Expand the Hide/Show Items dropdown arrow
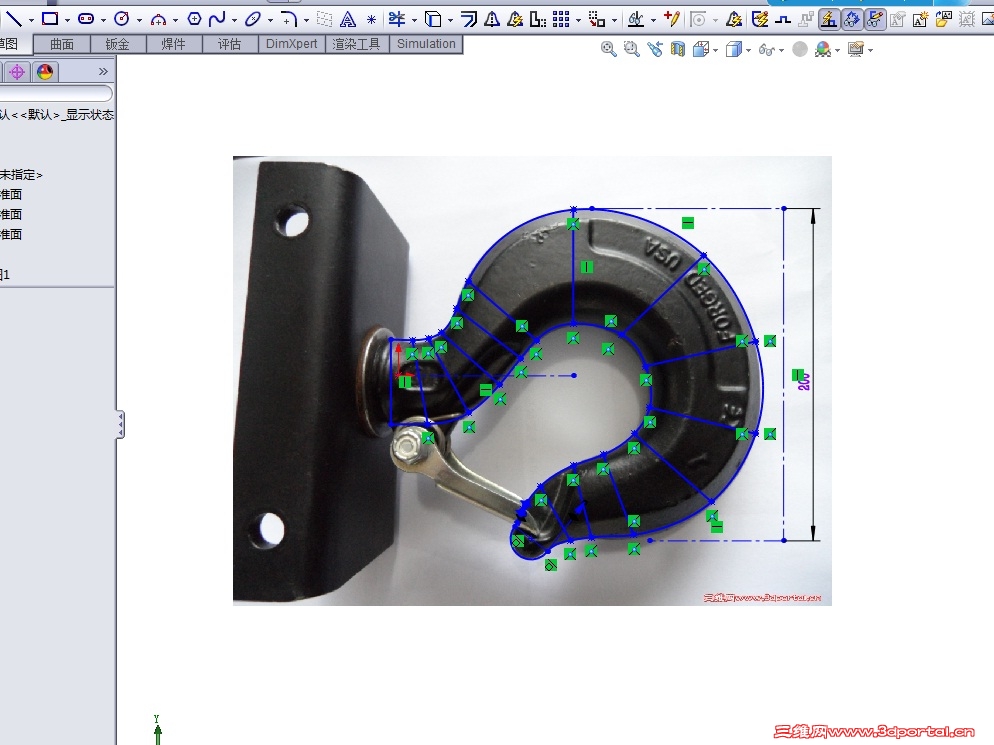Screen dimensions: 994x745 click(781, 50)
